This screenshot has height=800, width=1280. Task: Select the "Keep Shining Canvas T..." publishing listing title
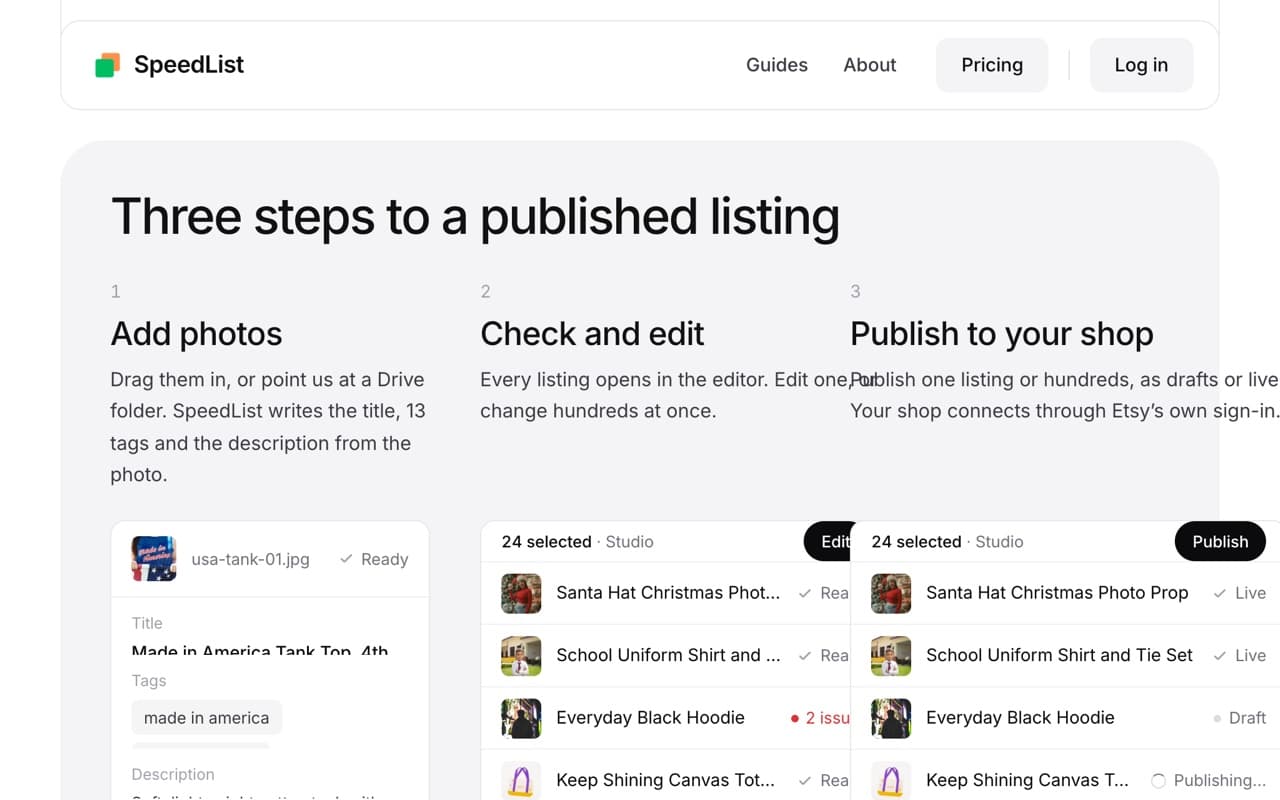click(1027, 780)
